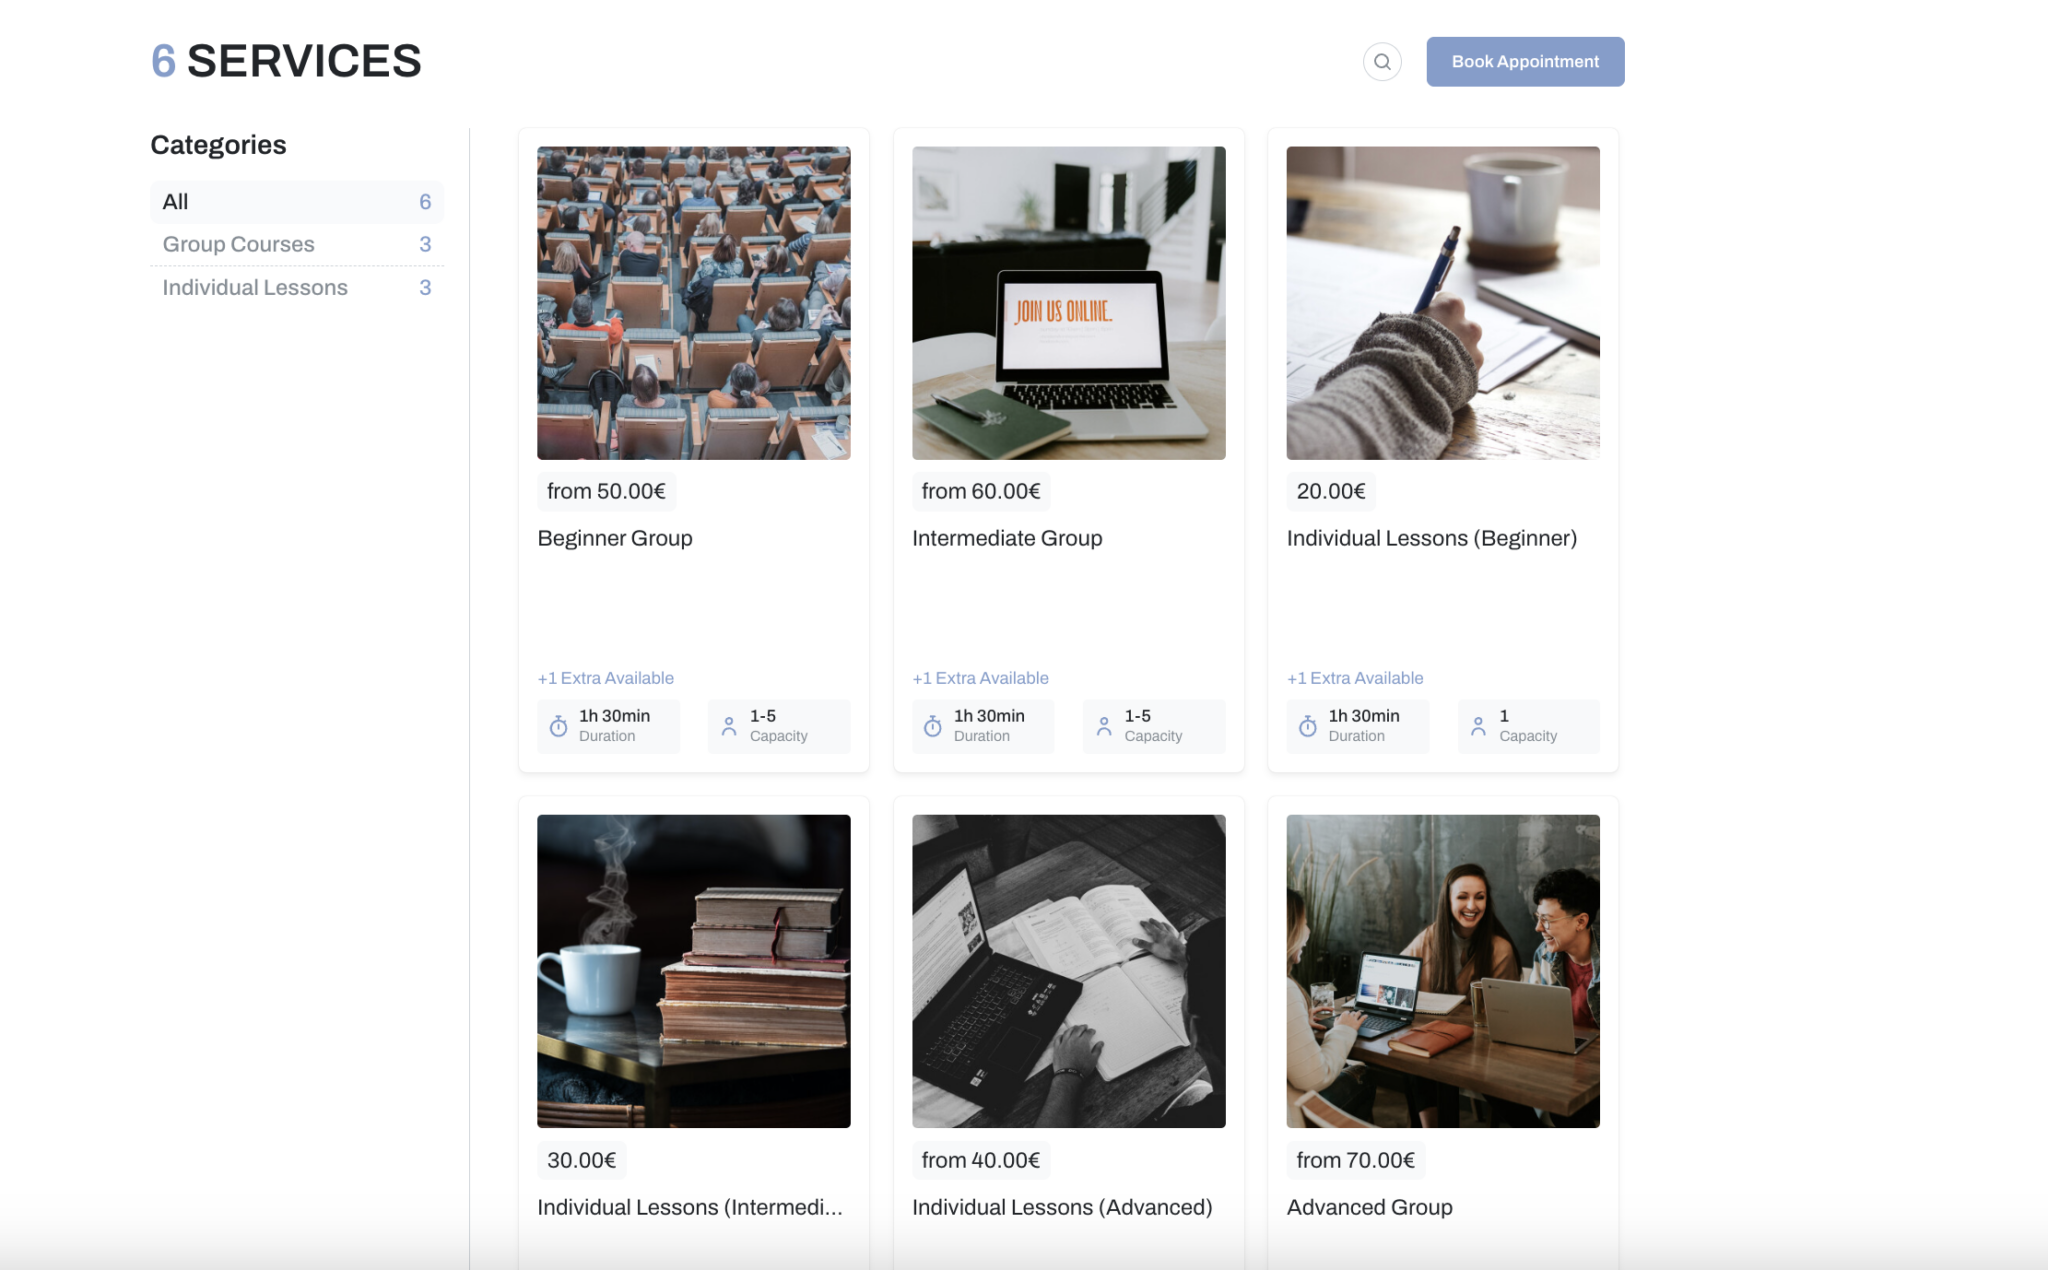Click the Individual Lessons (Advanced) thumbnail

1067,969
